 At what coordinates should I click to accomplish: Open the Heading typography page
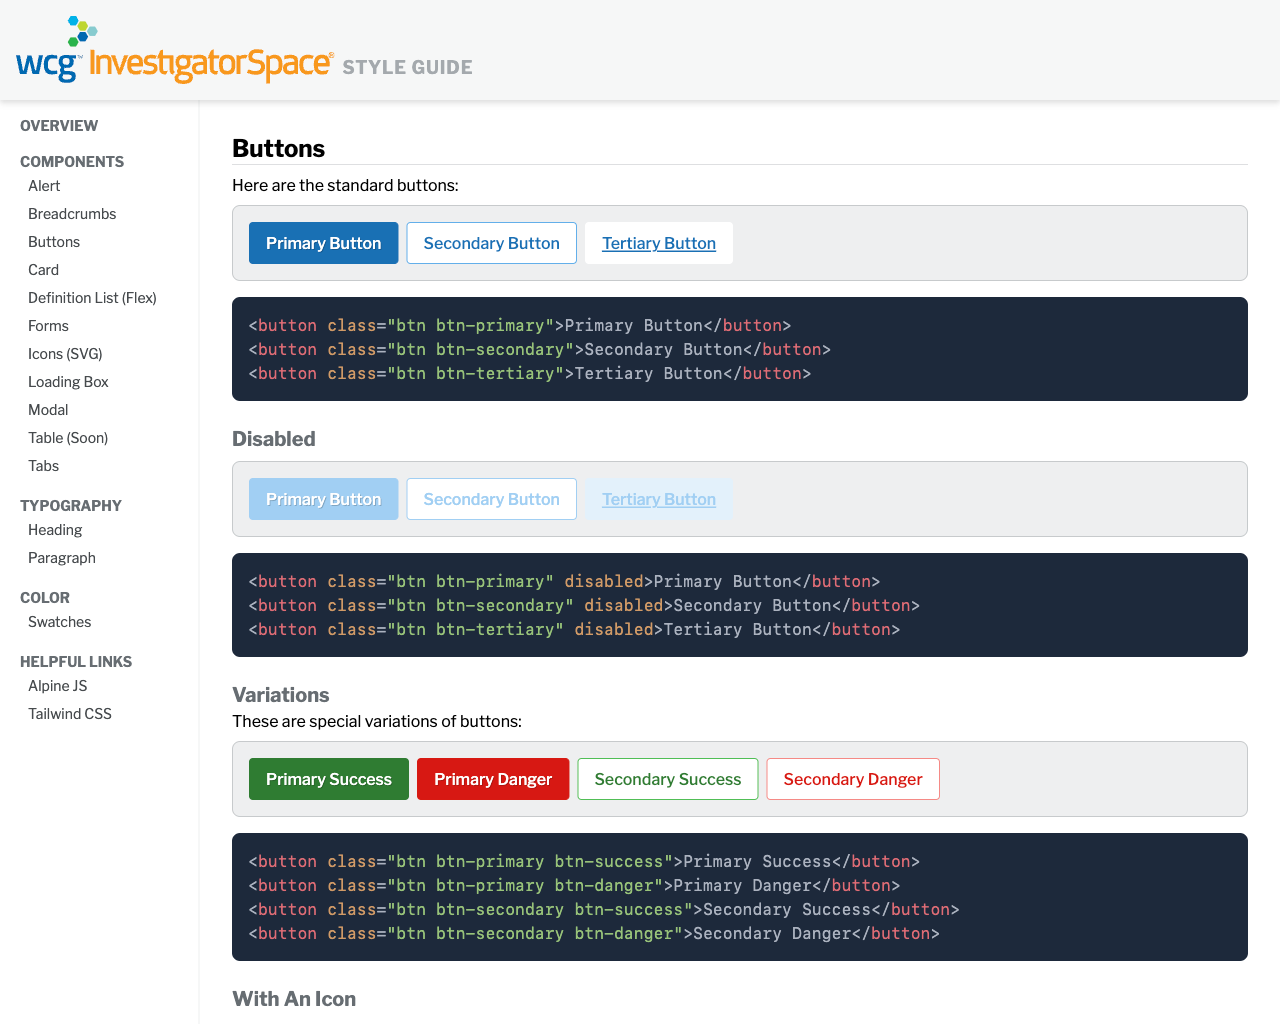(x=55, y=529)
